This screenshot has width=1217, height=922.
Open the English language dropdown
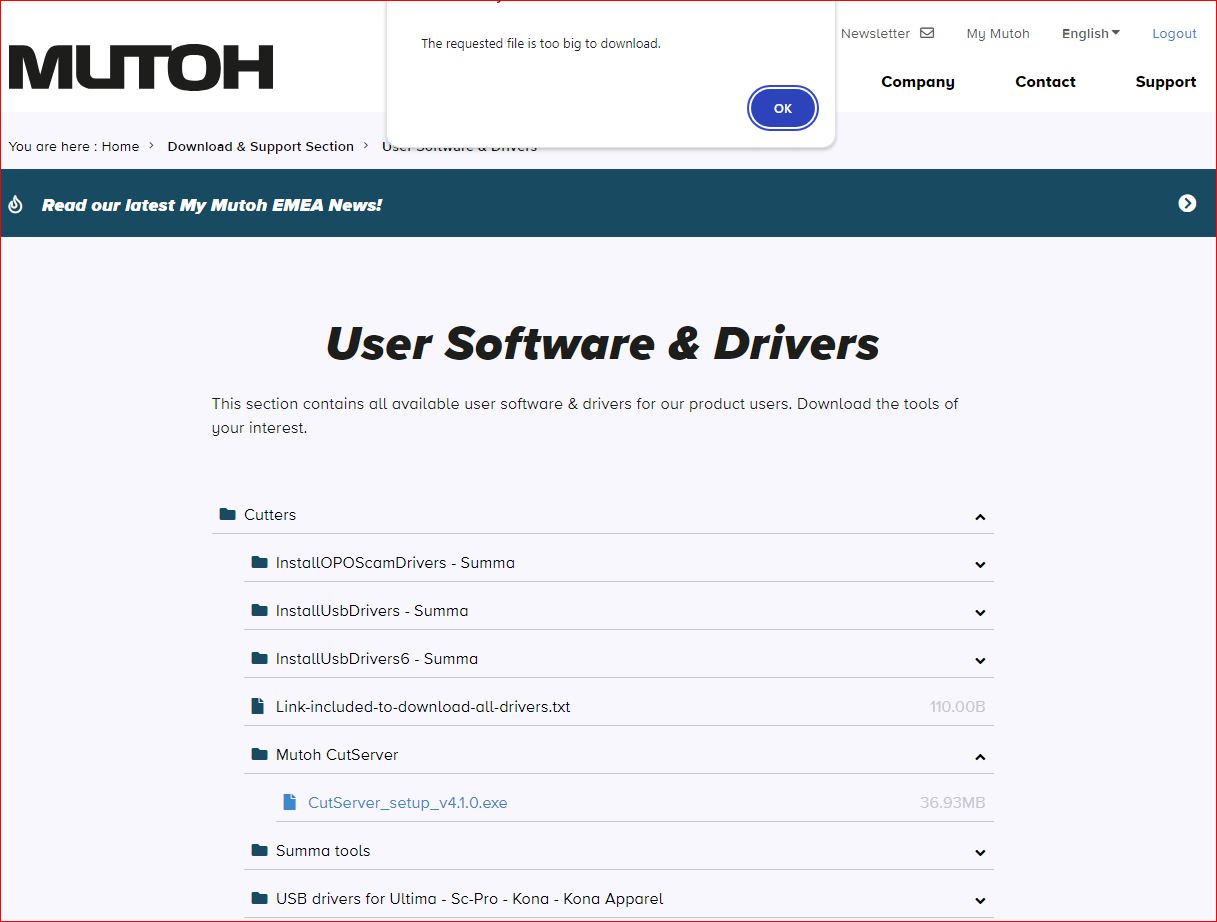[1091, 33]
